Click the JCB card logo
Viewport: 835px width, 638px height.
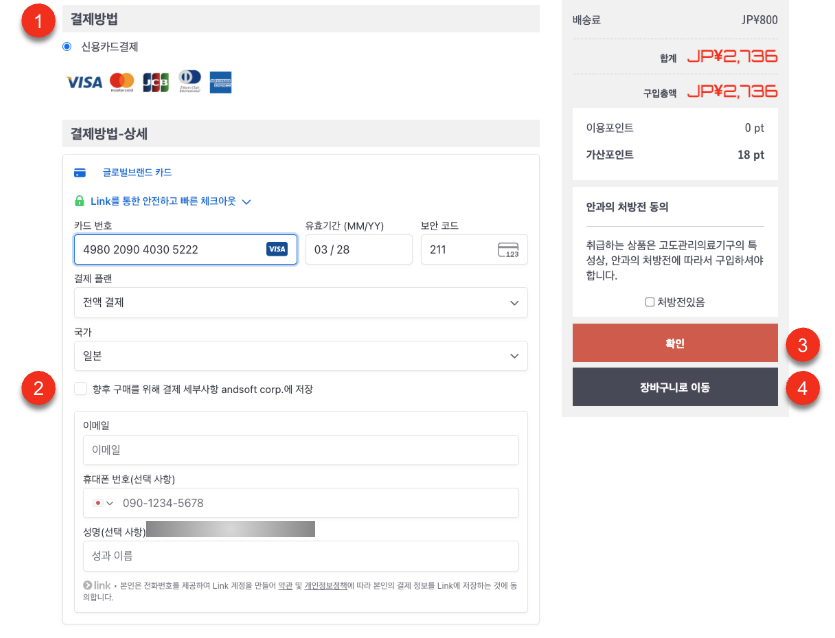(x=155, y=82)
